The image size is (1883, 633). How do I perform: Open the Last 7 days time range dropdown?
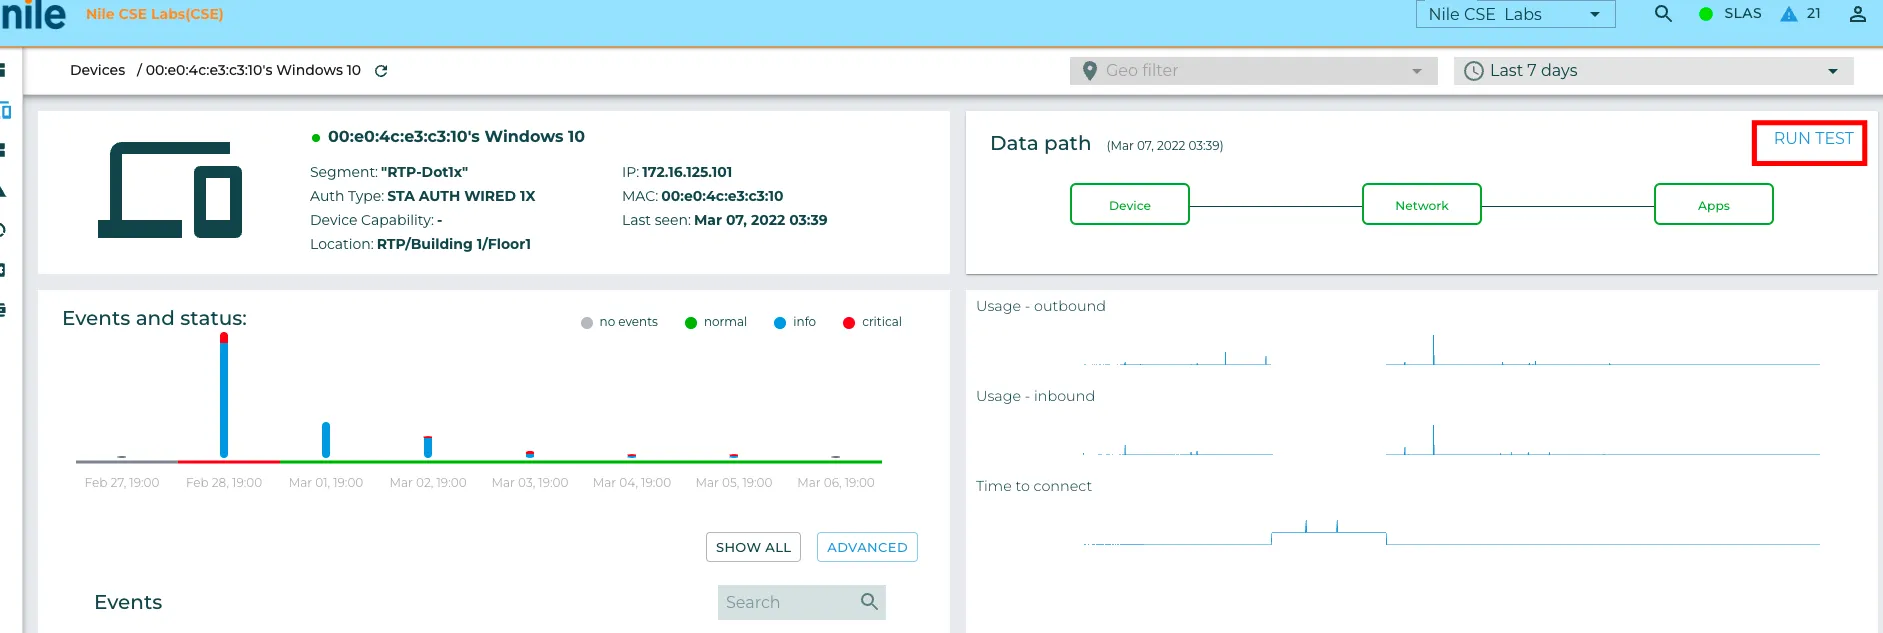point(1653,71)
